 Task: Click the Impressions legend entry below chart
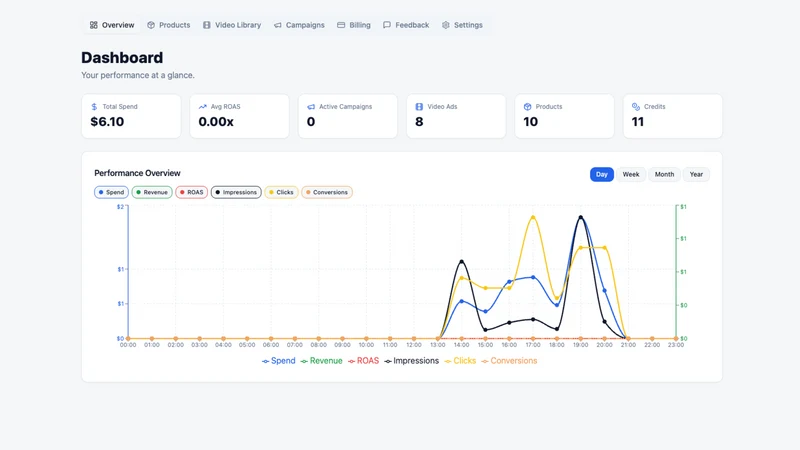click(x=412, y=361)
